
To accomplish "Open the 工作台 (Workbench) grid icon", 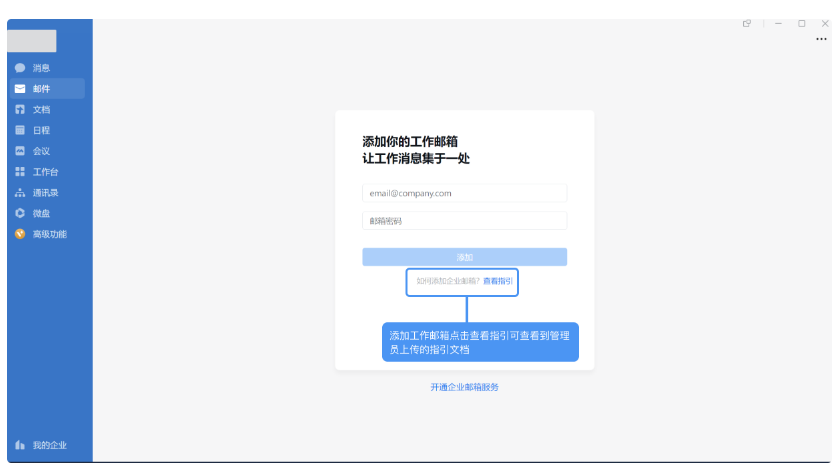I will coord(20,172).
